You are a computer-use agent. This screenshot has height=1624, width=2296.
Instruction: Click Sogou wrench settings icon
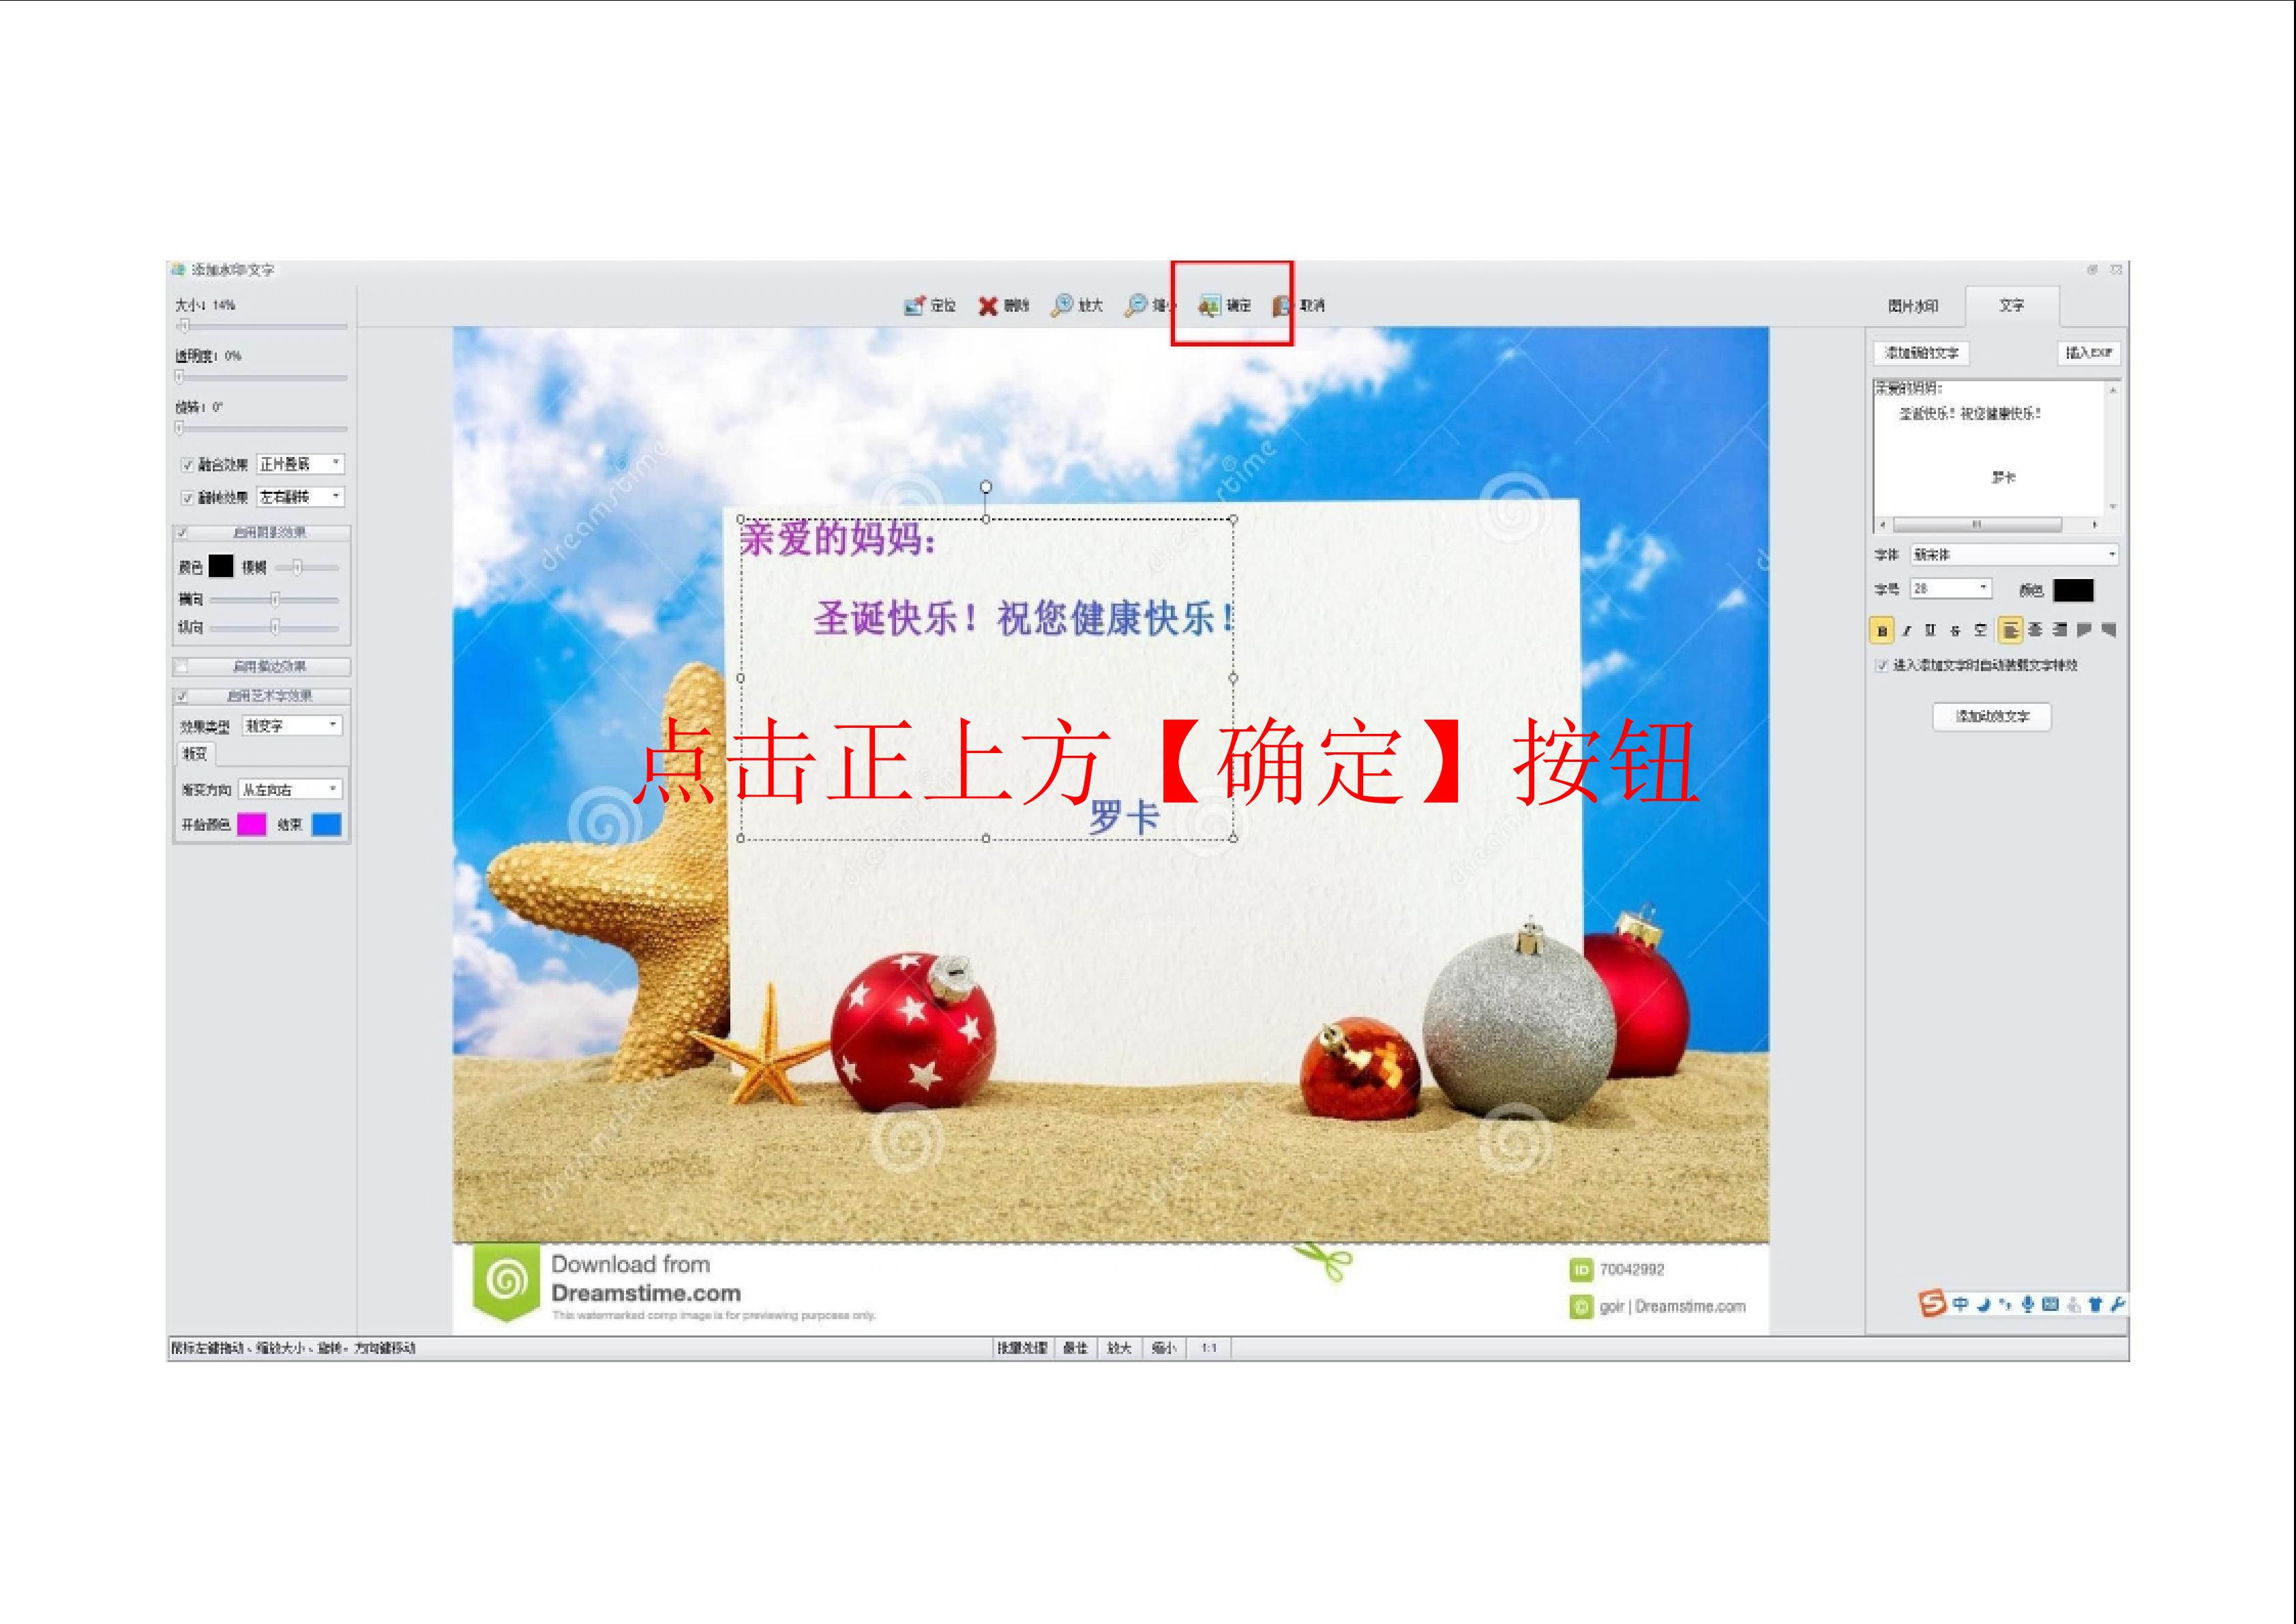(x=2117, y=1304)
